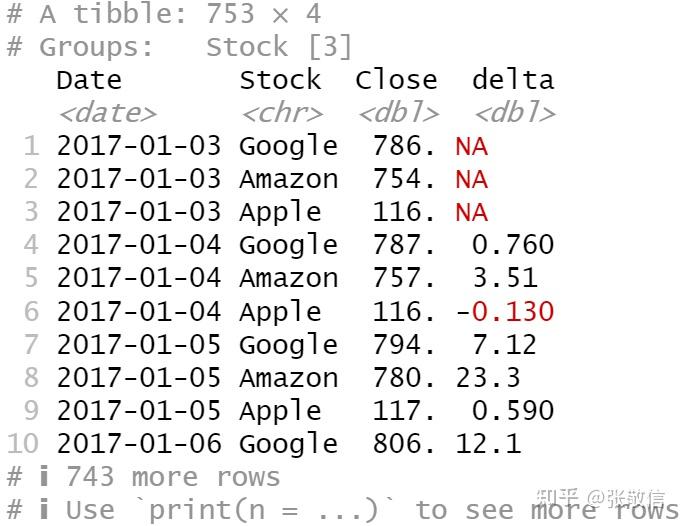Click the Close column header
This screenshot has width=682, height=526.
click(396, 80)
